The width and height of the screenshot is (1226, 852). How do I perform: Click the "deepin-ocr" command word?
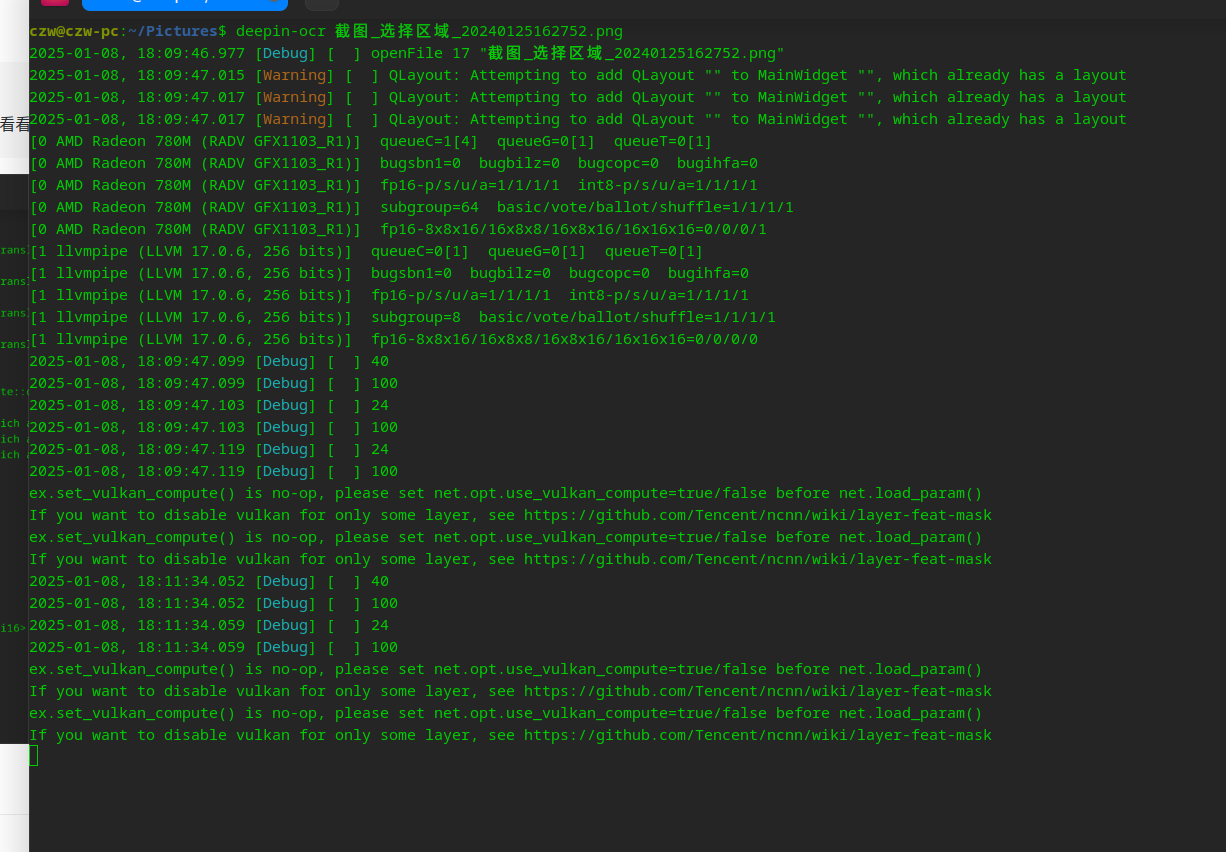point(281,31)
